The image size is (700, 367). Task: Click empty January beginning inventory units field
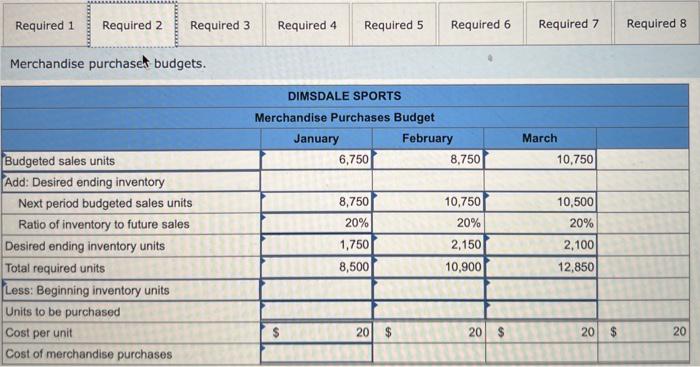[316, 289]
